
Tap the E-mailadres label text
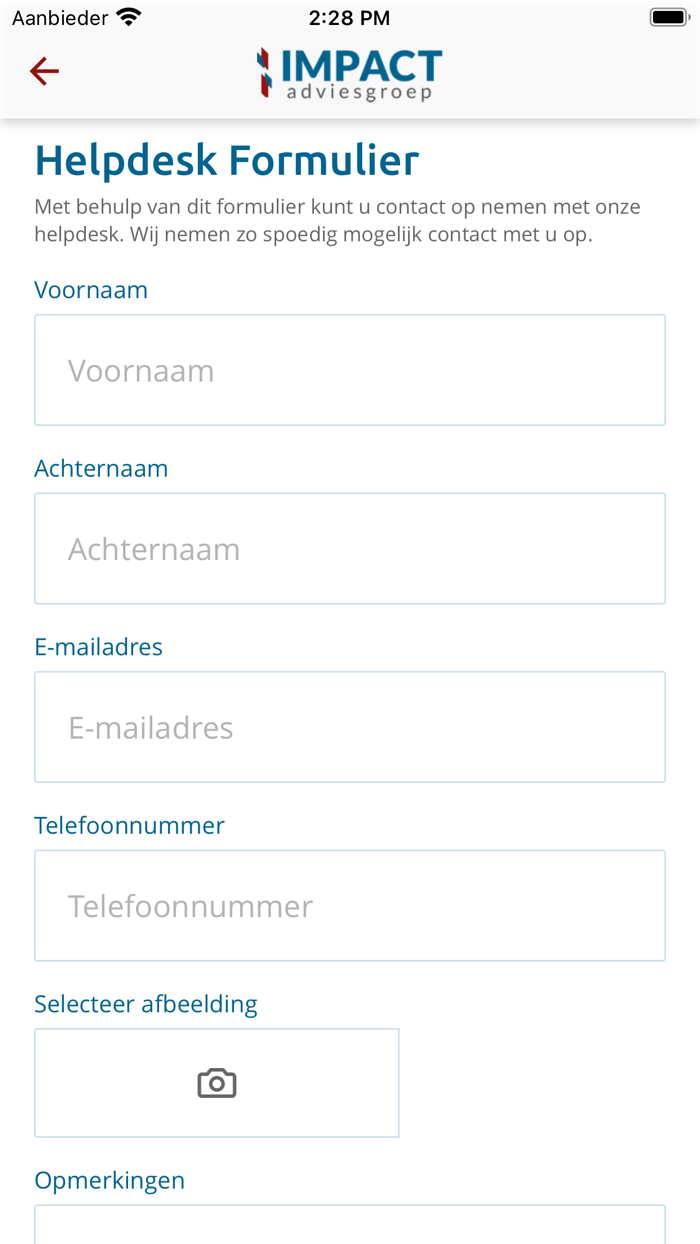point(98,647)
